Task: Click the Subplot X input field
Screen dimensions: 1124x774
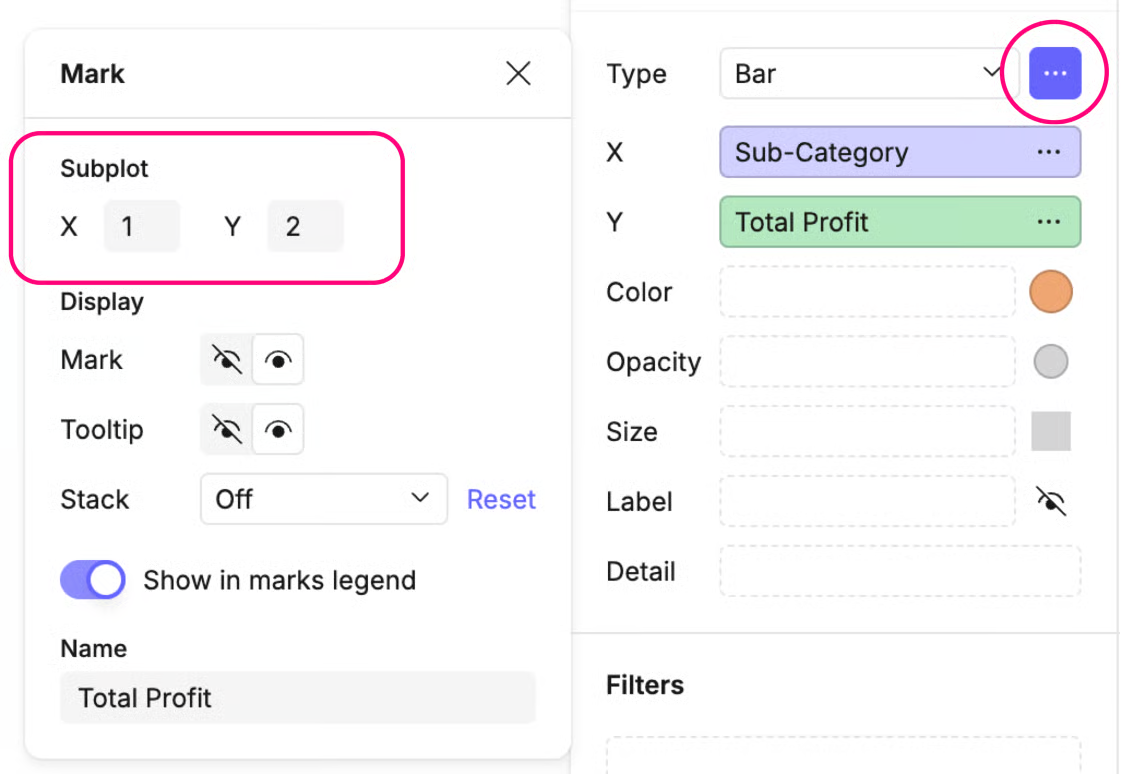Action: point(142,227)
